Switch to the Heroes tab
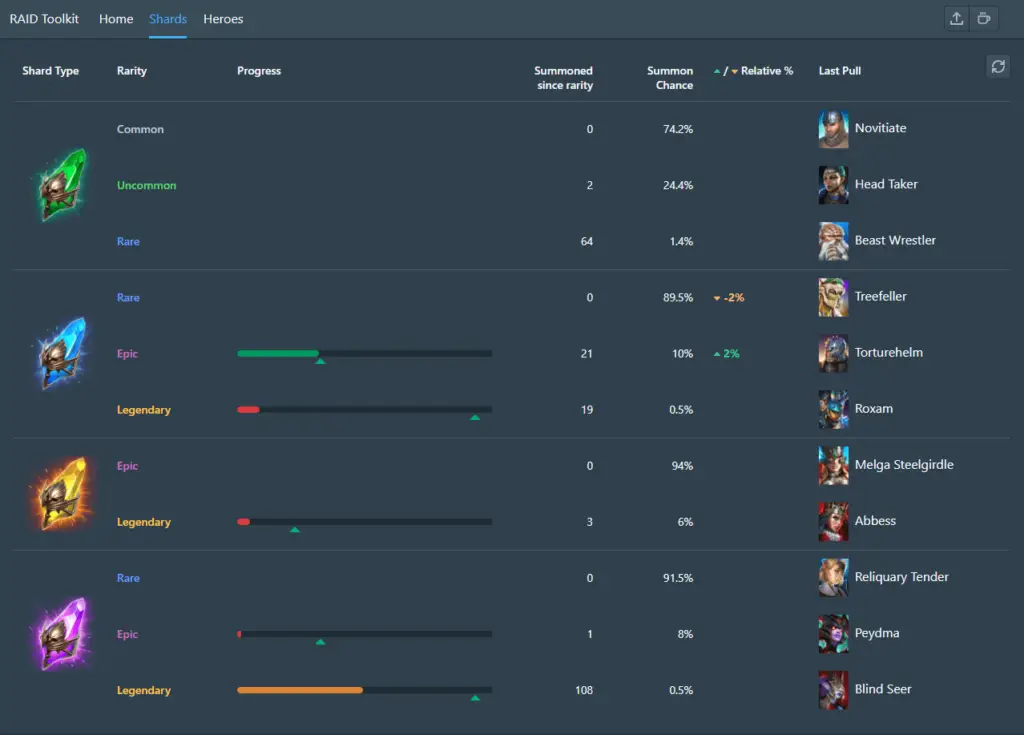The image size is (1024, 735). (x=223, y=19)
